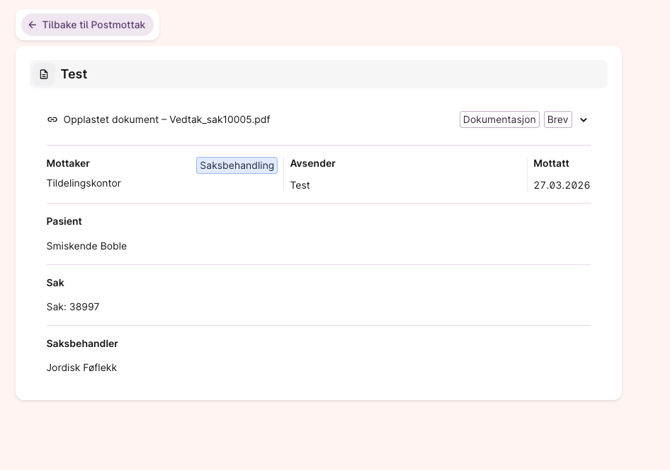The height and width of the screenshot is (470, 670).
Task: Select the Brev tag
Action: tap(557, 120)
